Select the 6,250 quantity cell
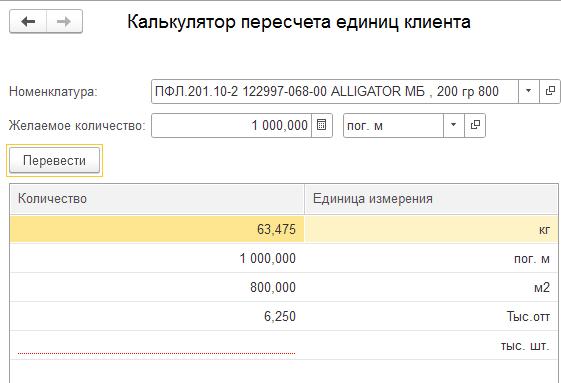The image size is (561, 383). coord(157,316)
